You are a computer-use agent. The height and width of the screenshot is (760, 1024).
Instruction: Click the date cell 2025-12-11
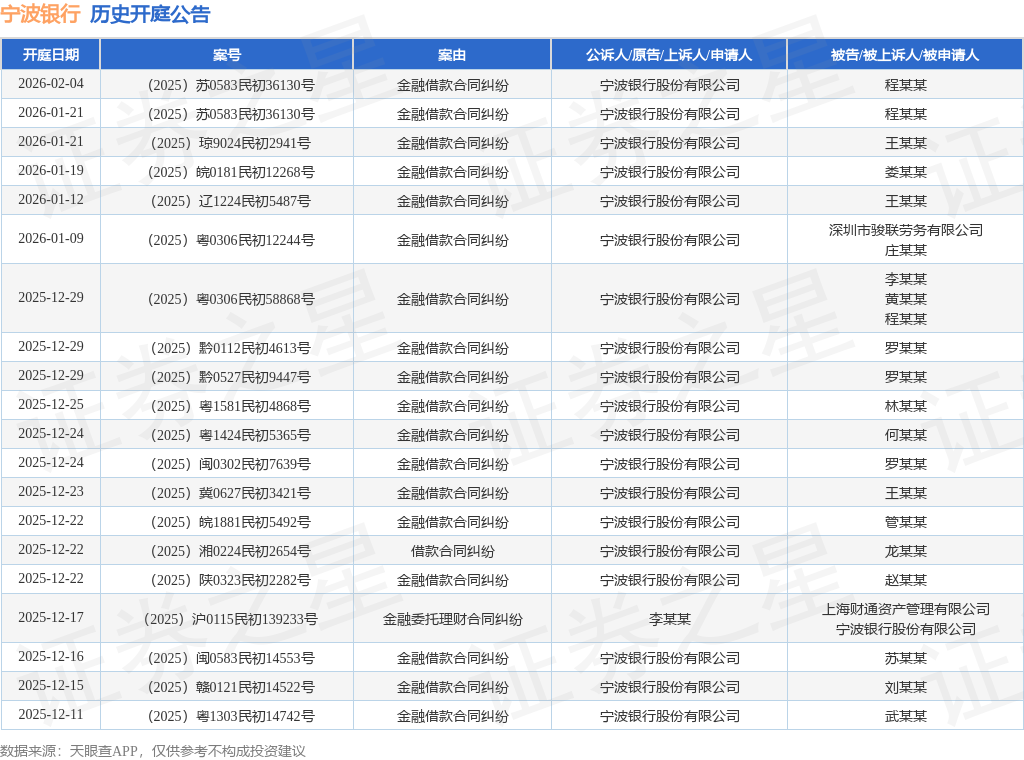click(x=51, y=714)
